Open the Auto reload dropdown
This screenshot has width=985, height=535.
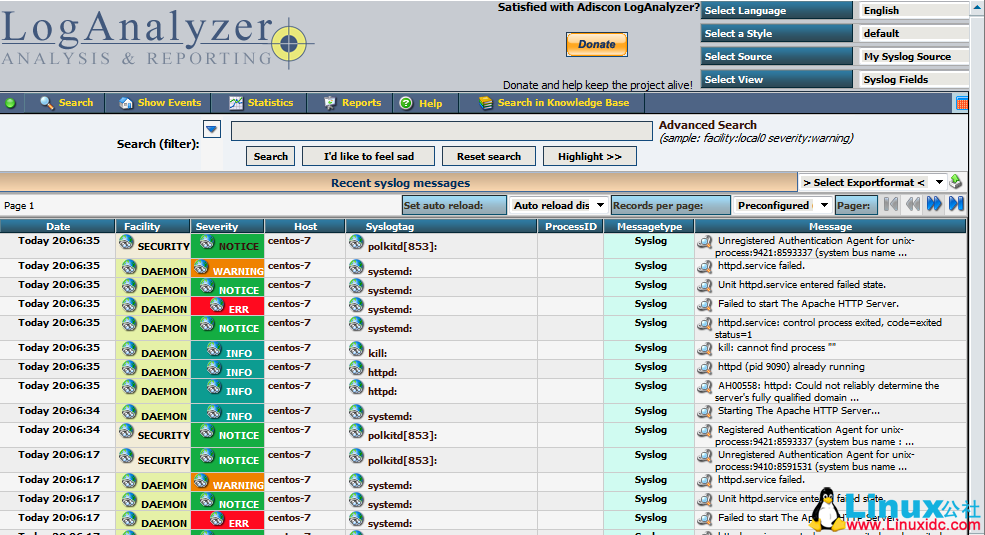tap(558, 205)
